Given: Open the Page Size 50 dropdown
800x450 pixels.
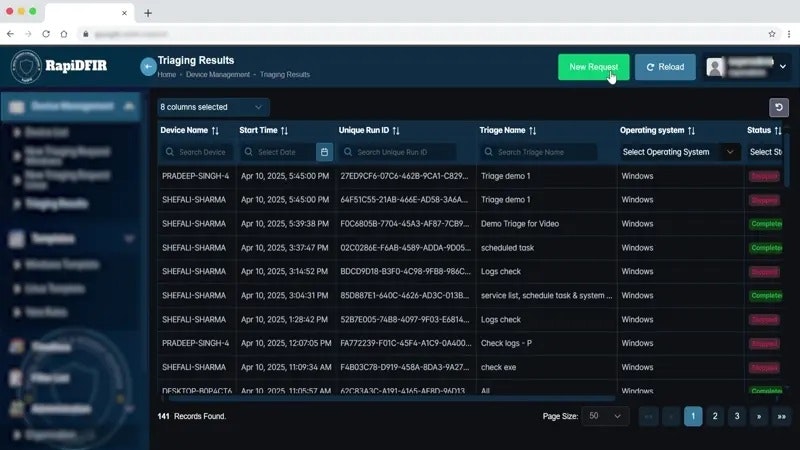Looking at the screenshot, I should point(605,416).
